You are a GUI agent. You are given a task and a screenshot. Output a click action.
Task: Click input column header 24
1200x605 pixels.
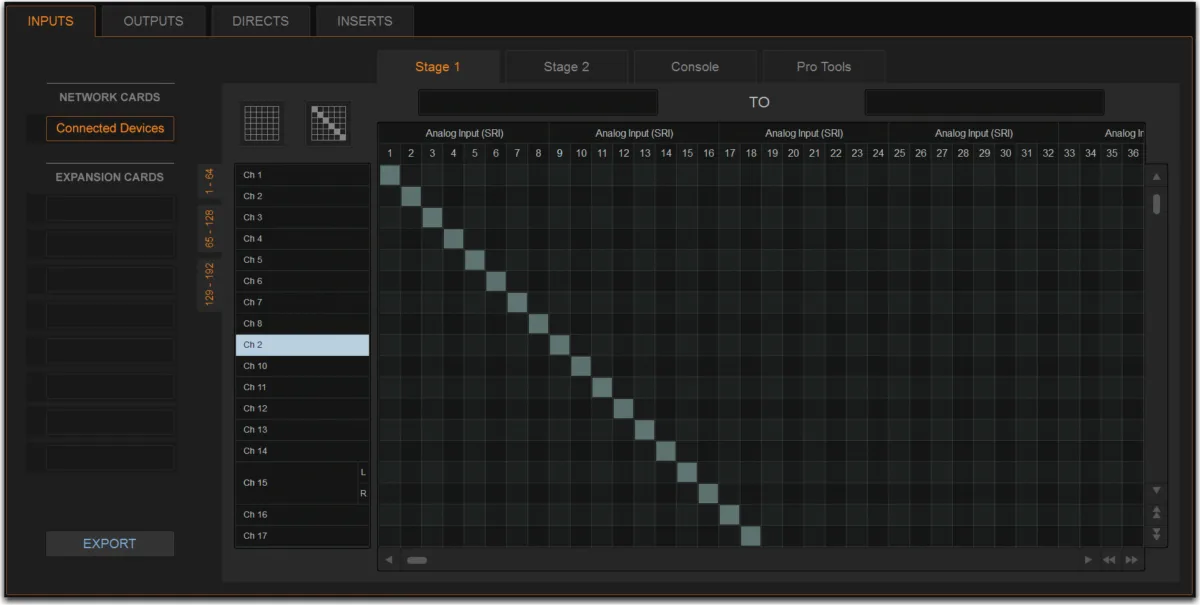pyautogui.click(x=878, y=153)
